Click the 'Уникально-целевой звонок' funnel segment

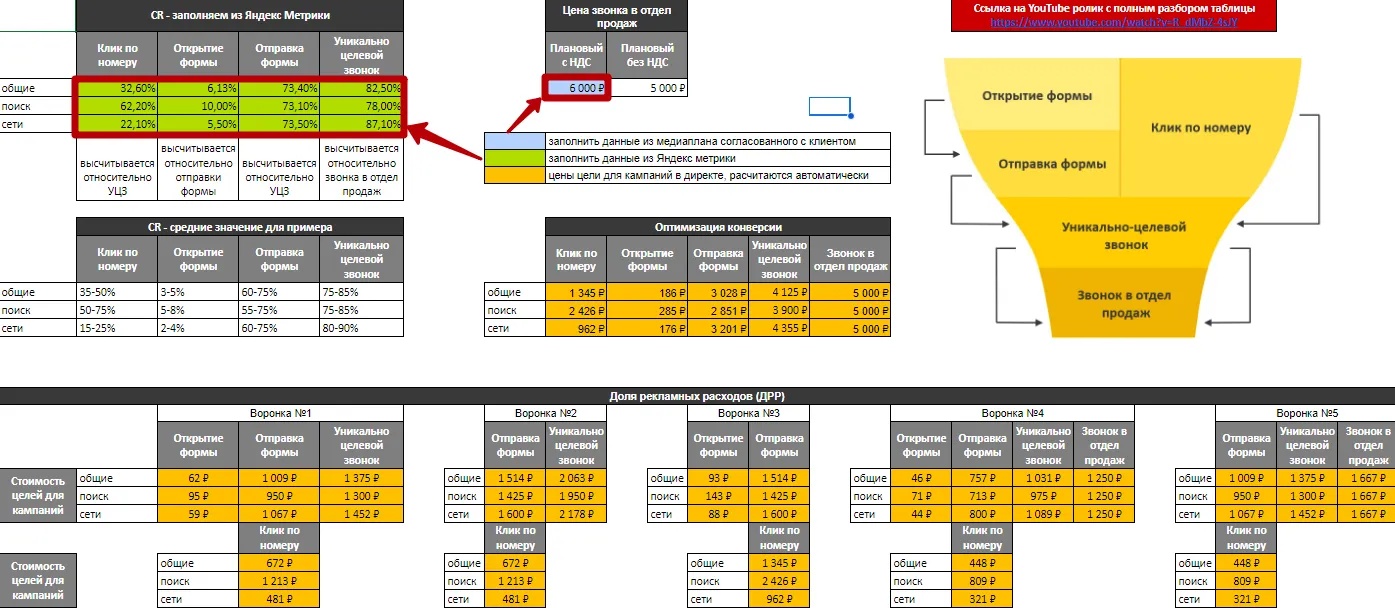(x=1123, y=235)
